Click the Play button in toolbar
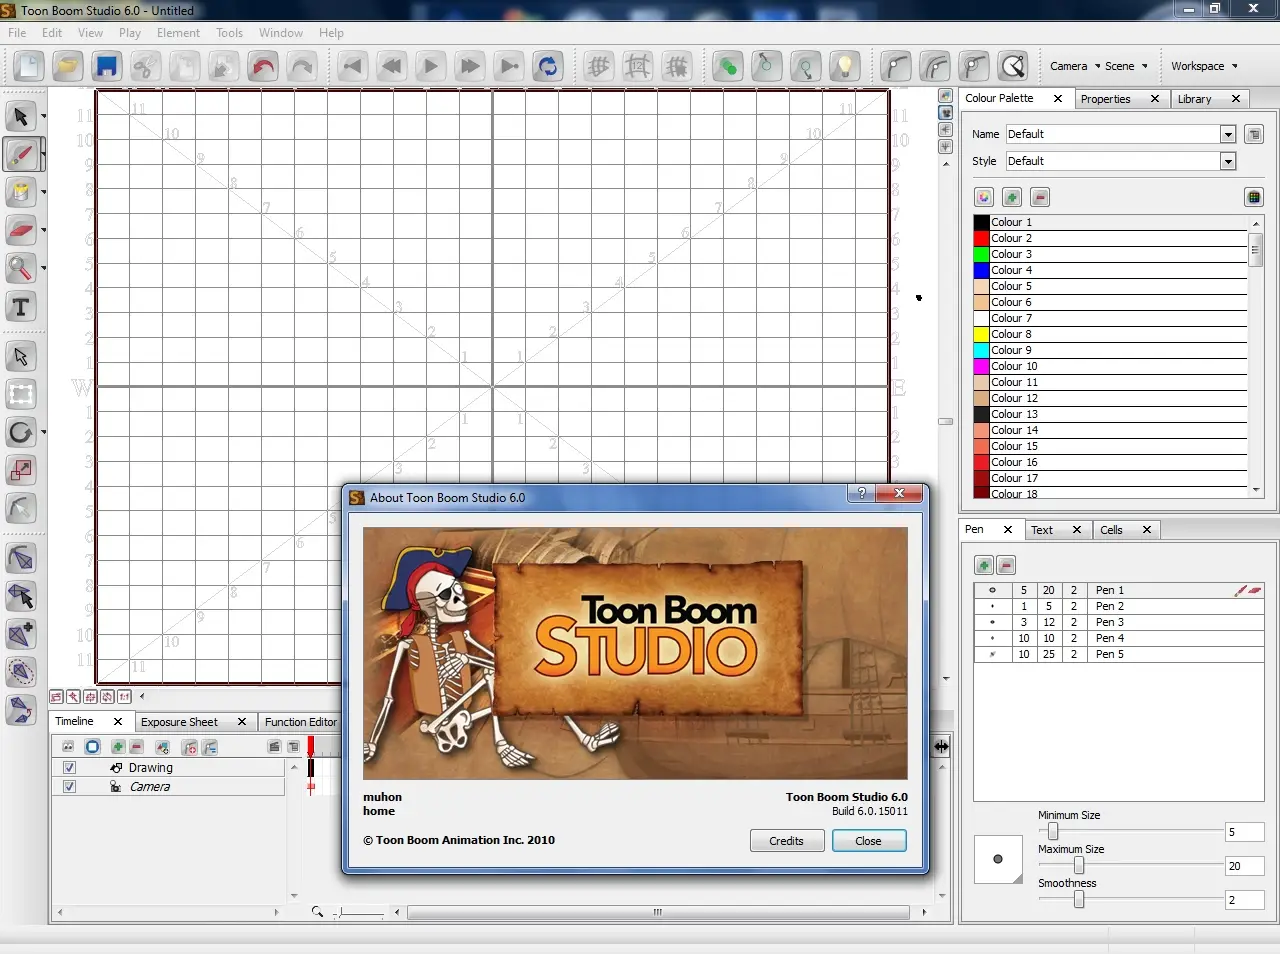The image size is (1280, 954). 430,67
